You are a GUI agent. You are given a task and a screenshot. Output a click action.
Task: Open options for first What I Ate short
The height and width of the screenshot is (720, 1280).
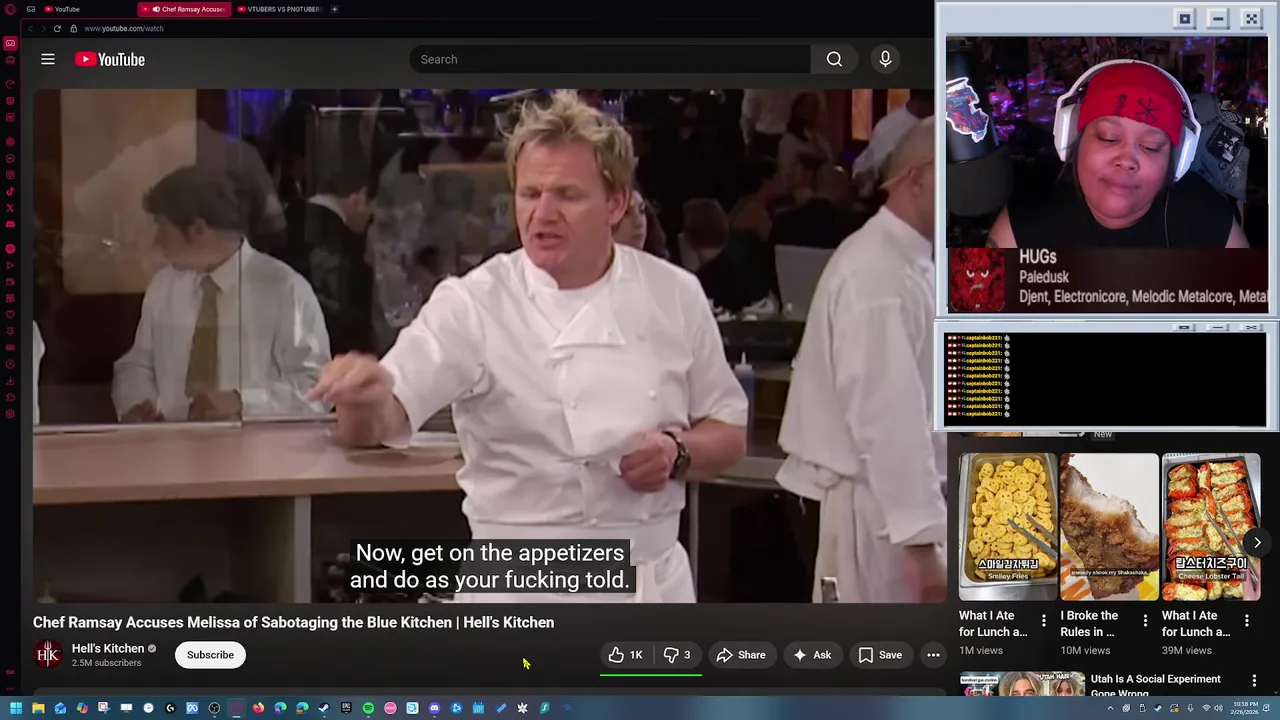tap(1043, 621)
